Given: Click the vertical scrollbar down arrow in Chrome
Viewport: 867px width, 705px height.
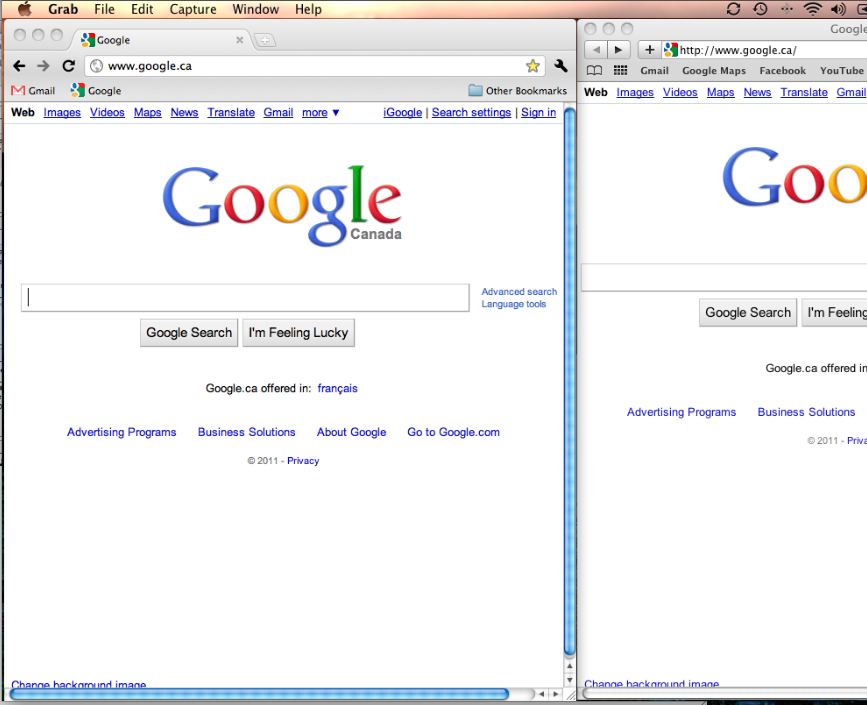Looking at the screenshot, I should pos(570,680).
